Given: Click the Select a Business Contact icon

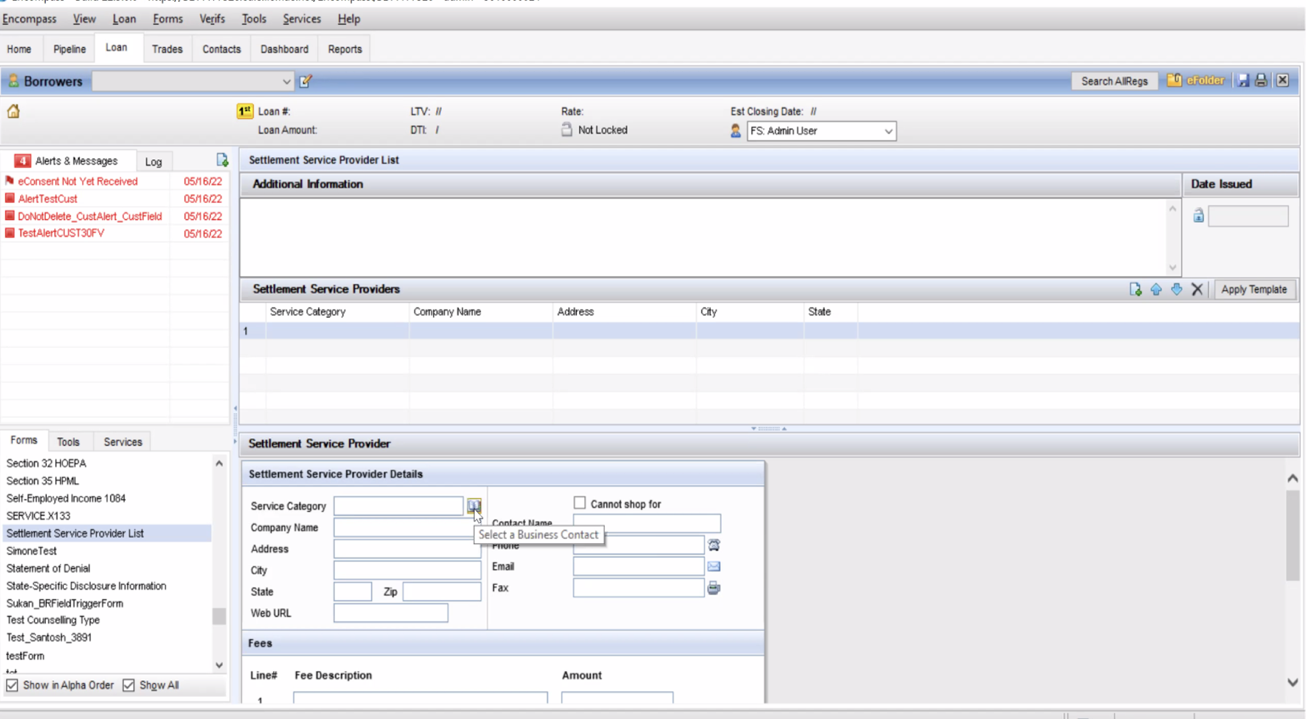Looking at the screenshot, I should pos(473,506).
